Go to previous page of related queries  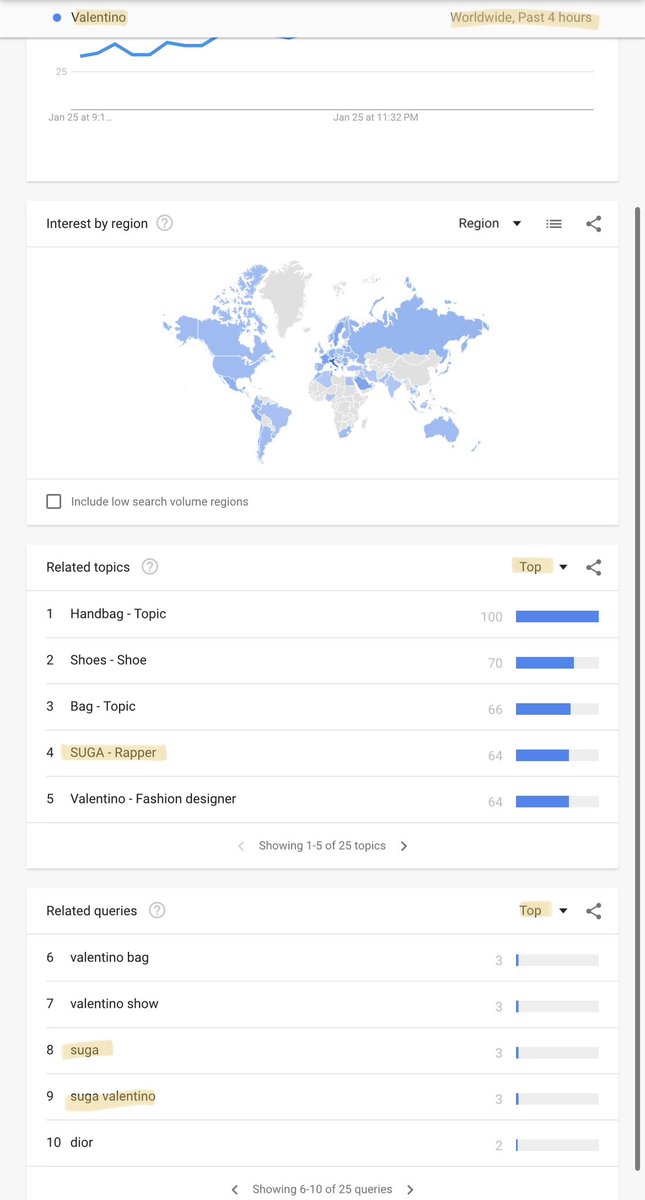point(234,1190)
